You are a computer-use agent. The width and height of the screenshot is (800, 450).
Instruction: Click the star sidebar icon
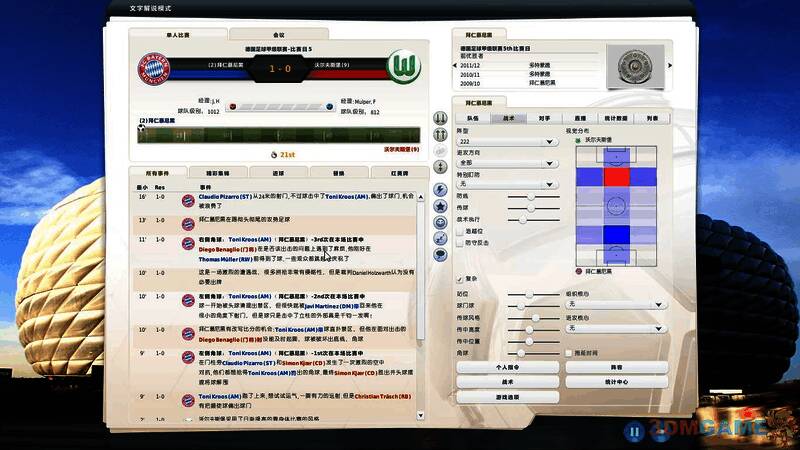439,204
